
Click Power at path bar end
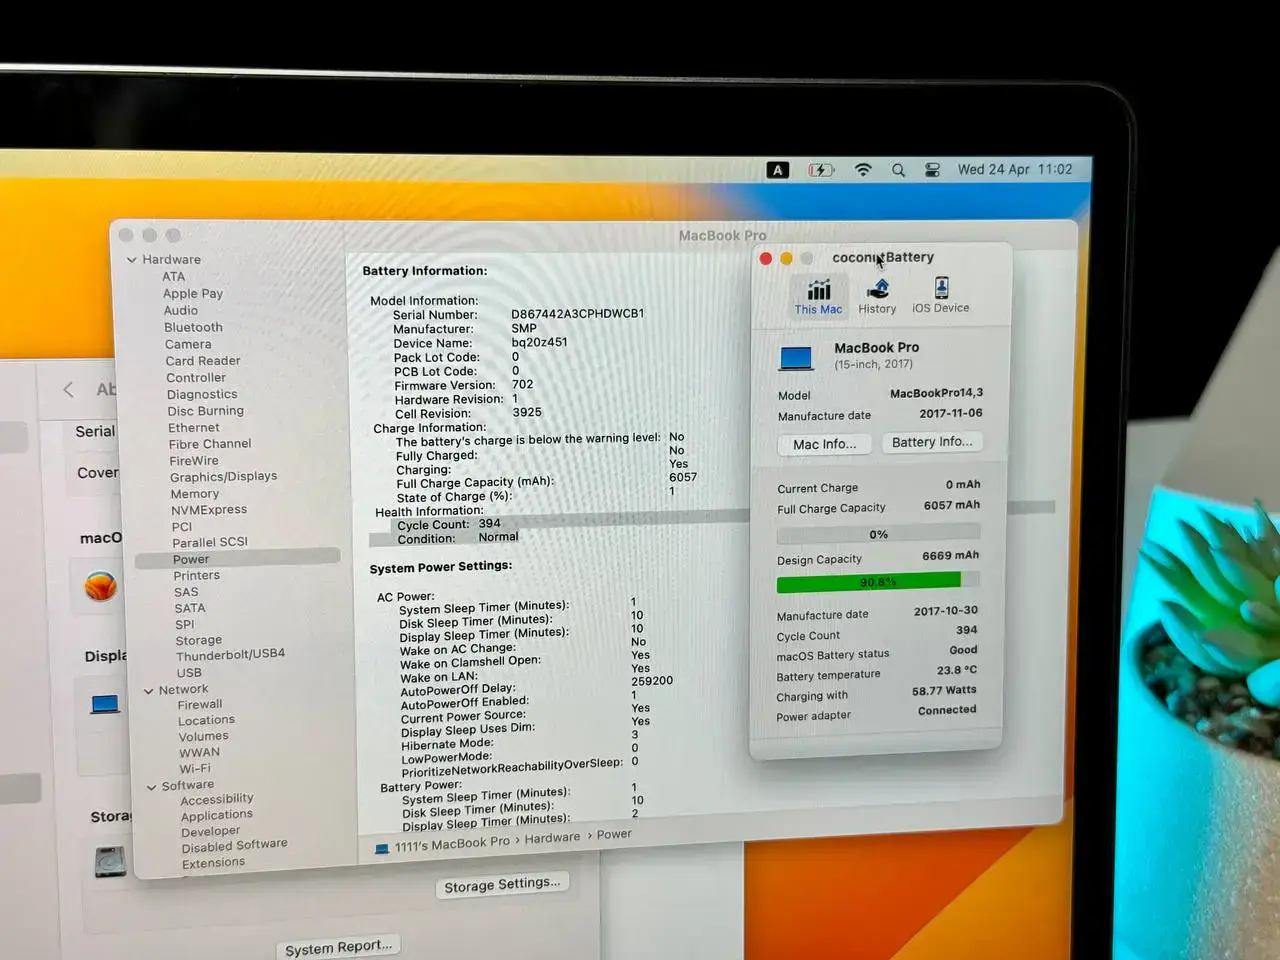614,835
